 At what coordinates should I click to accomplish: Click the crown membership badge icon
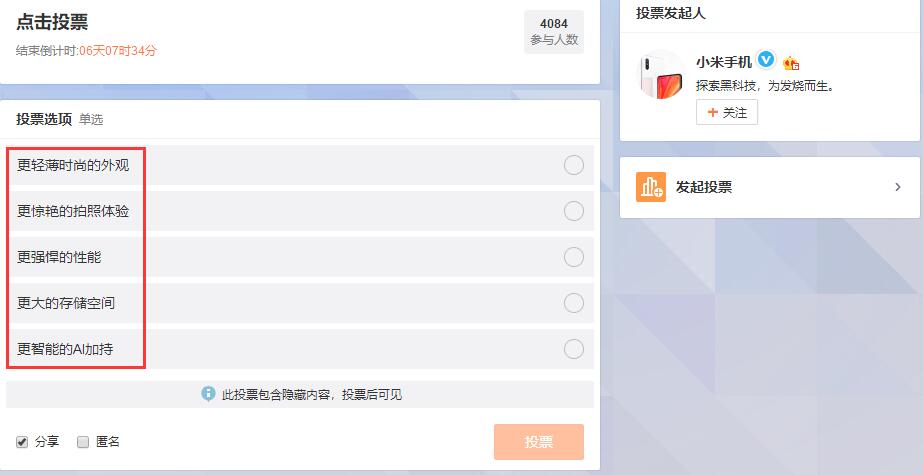[x=791, y=63]
